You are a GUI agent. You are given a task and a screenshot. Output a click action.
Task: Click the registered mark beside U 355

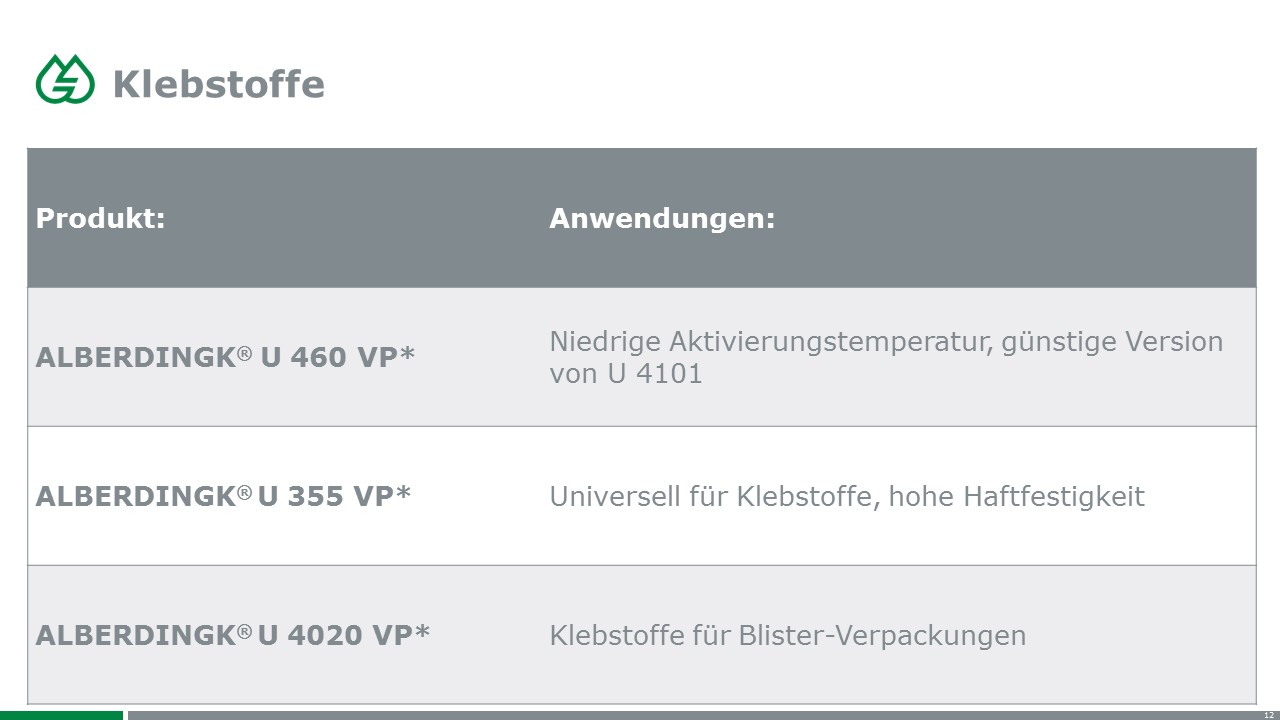(x=245, y=491)
